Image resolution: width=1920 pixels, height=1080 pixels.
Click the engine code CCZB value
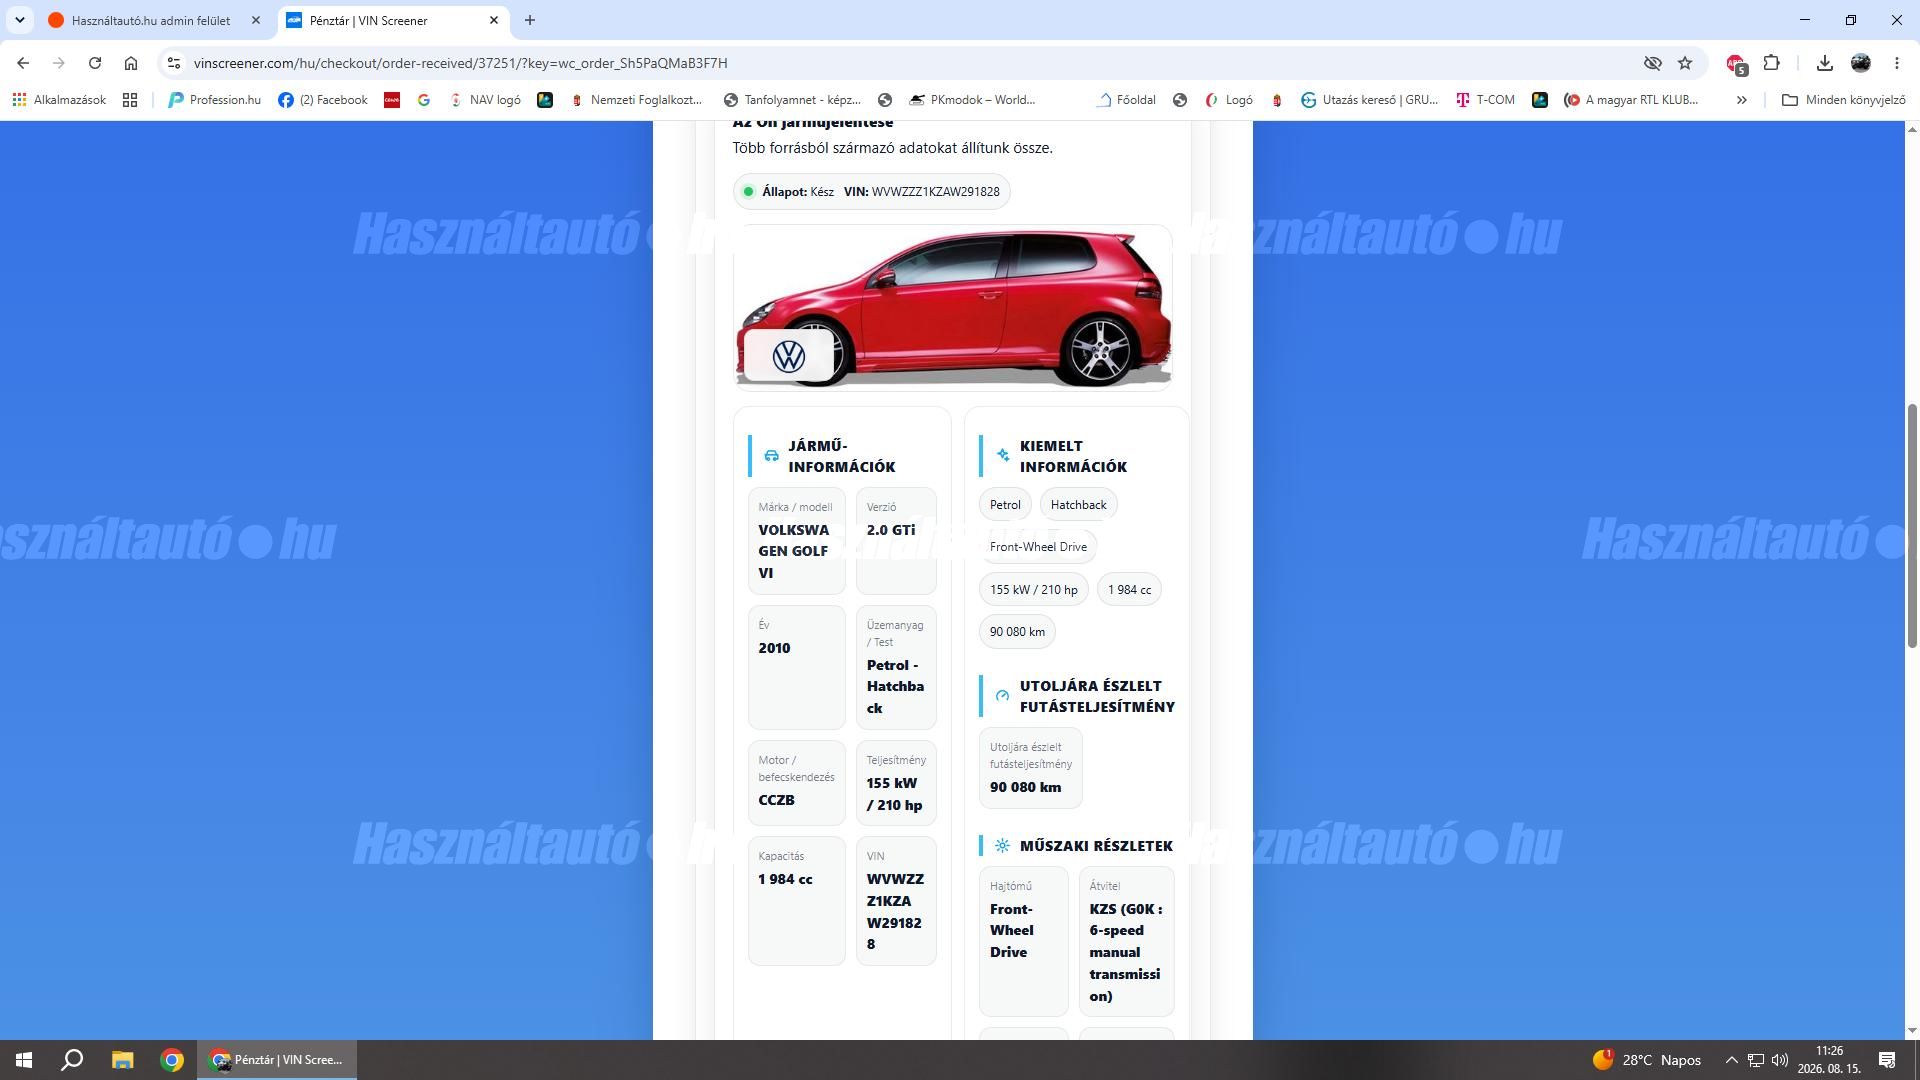(x=776, y=800)
